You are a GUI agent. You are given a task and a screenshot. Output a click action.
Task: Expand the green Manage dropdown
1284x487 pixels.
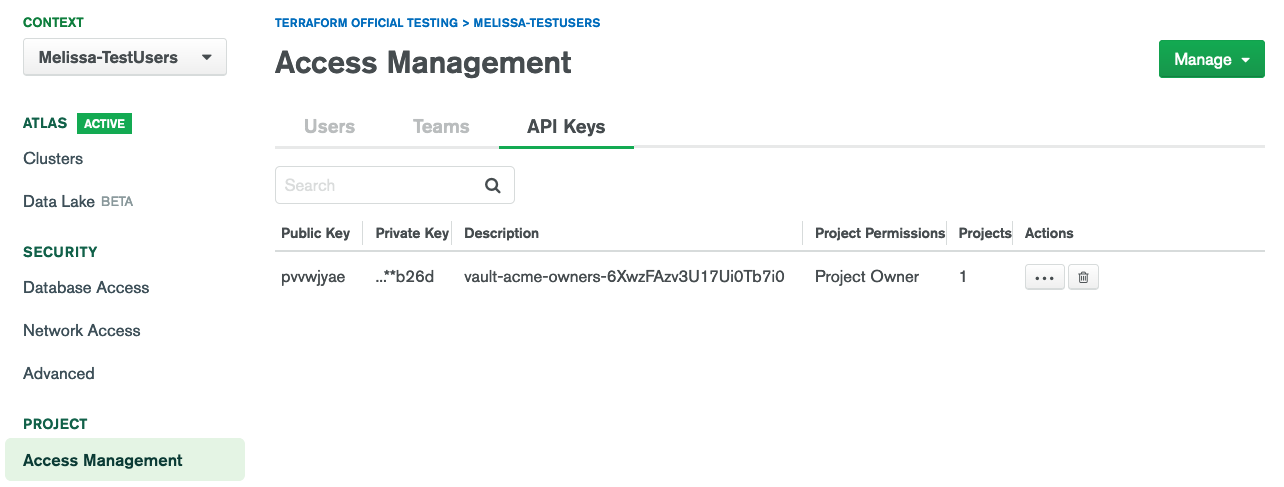[1211, 59]
